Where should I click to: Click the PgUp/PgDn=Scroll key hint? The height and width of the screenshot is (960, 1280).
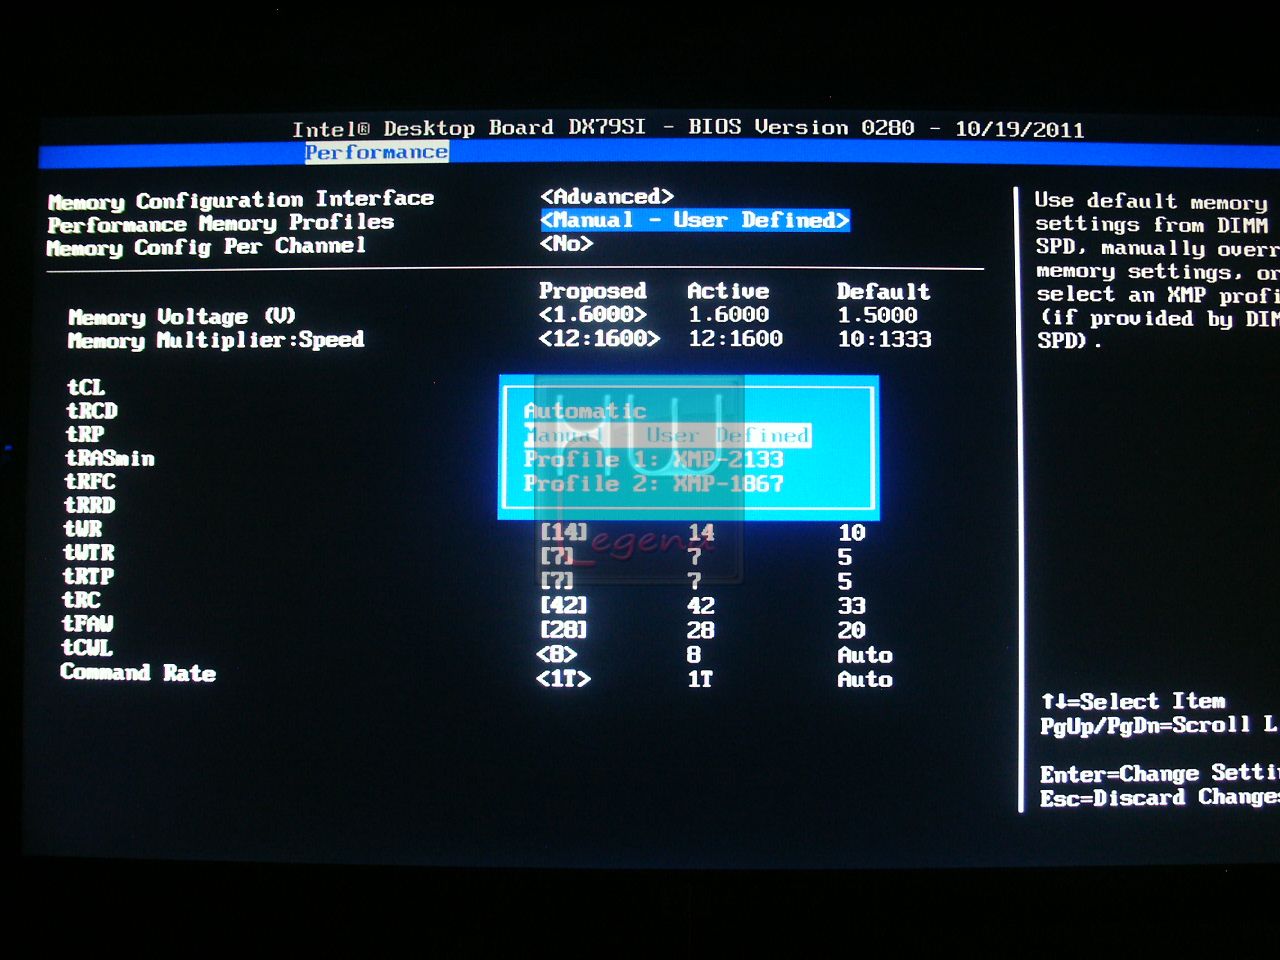pos(1159,725)
